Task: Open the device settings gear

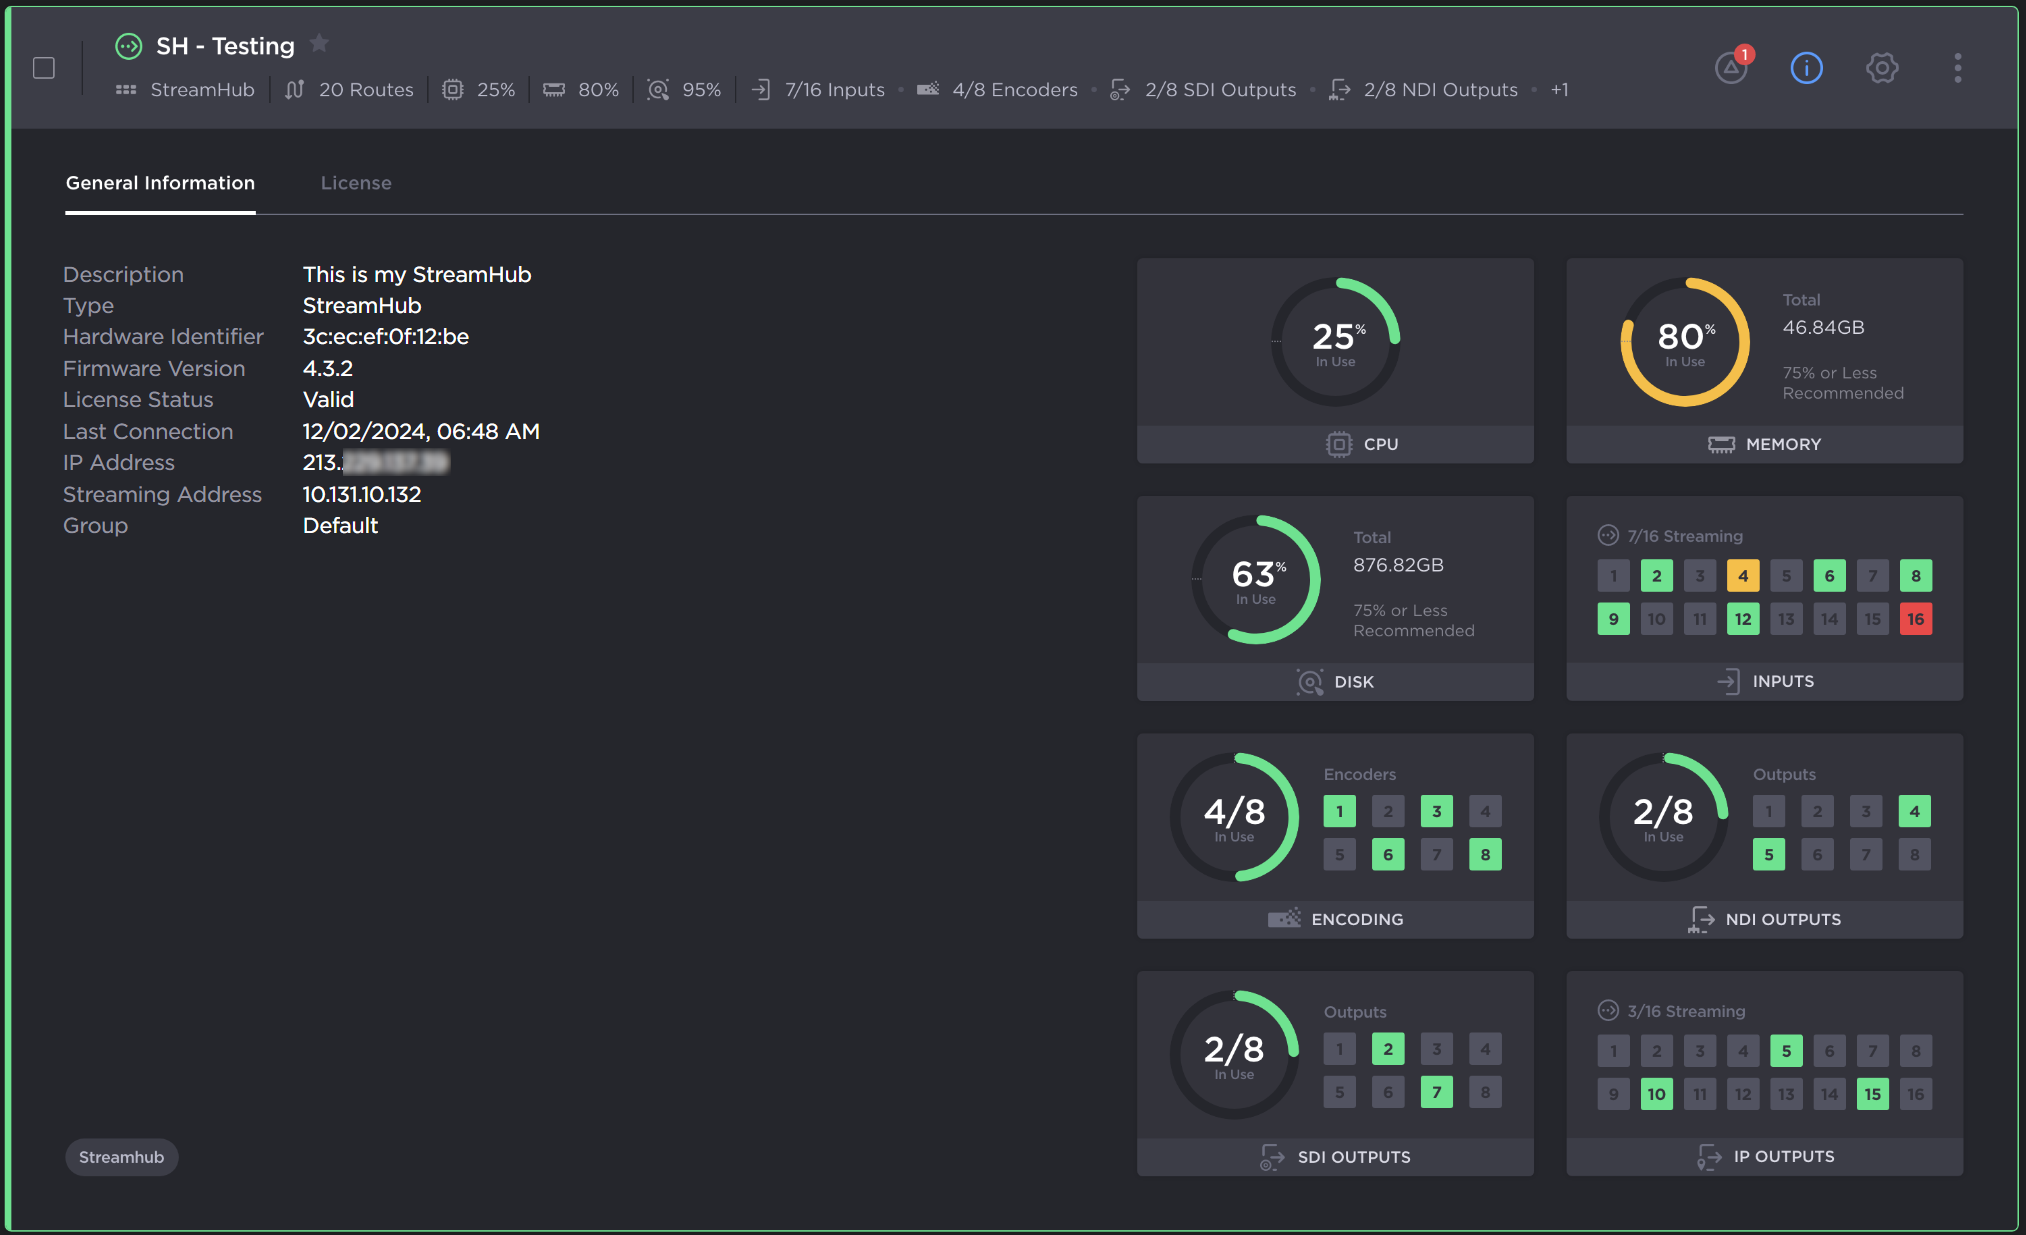Action: coord(1883,68)
